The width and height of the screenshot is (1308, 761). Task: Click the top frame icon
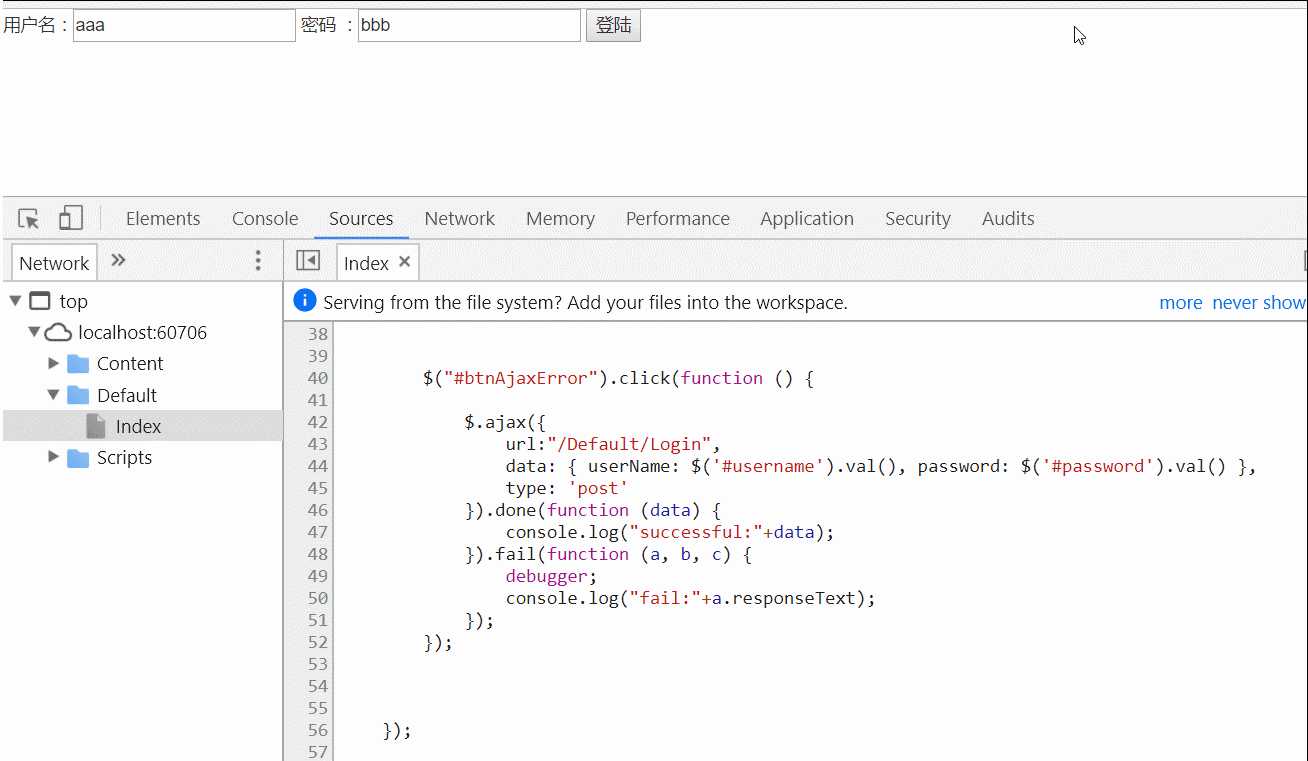click(40, 301)
